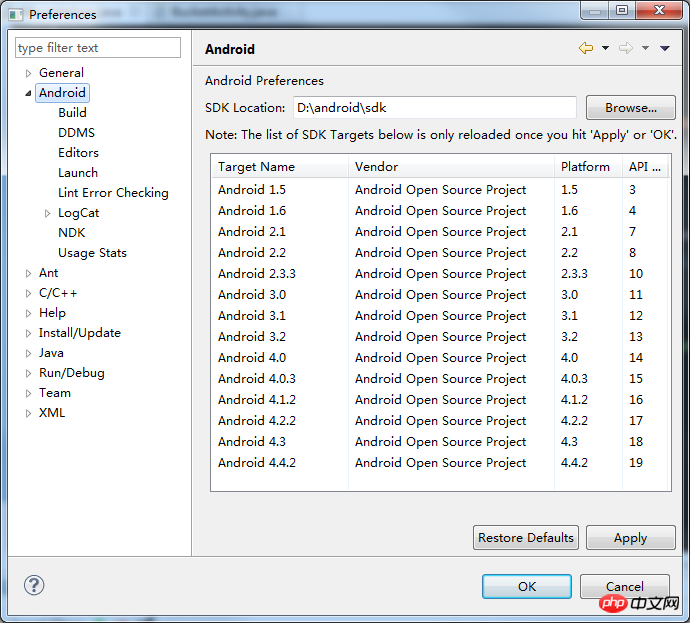The height and width of the screenshot is (623, 690).
Task: Sort by the Platform column header
Action: 588,166
